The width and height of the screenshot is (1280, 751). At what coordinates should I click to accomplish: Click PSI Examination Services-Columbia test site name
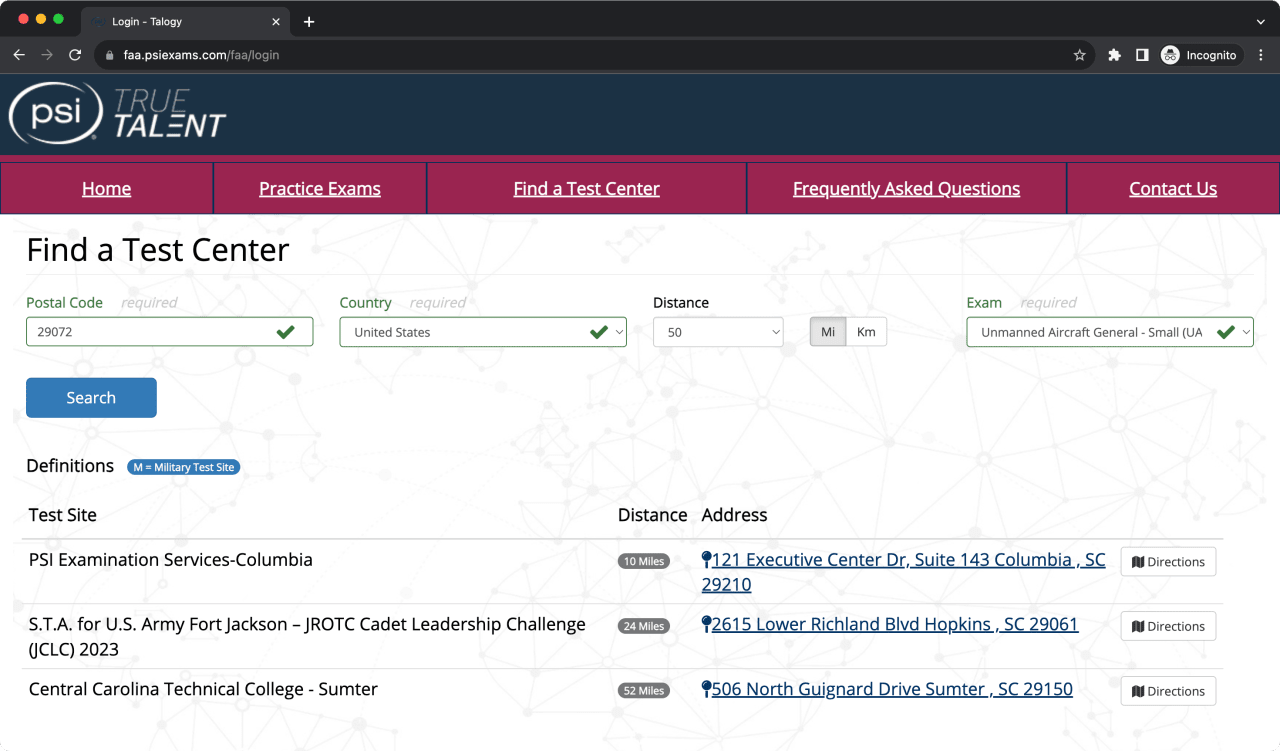click(171, 560)
